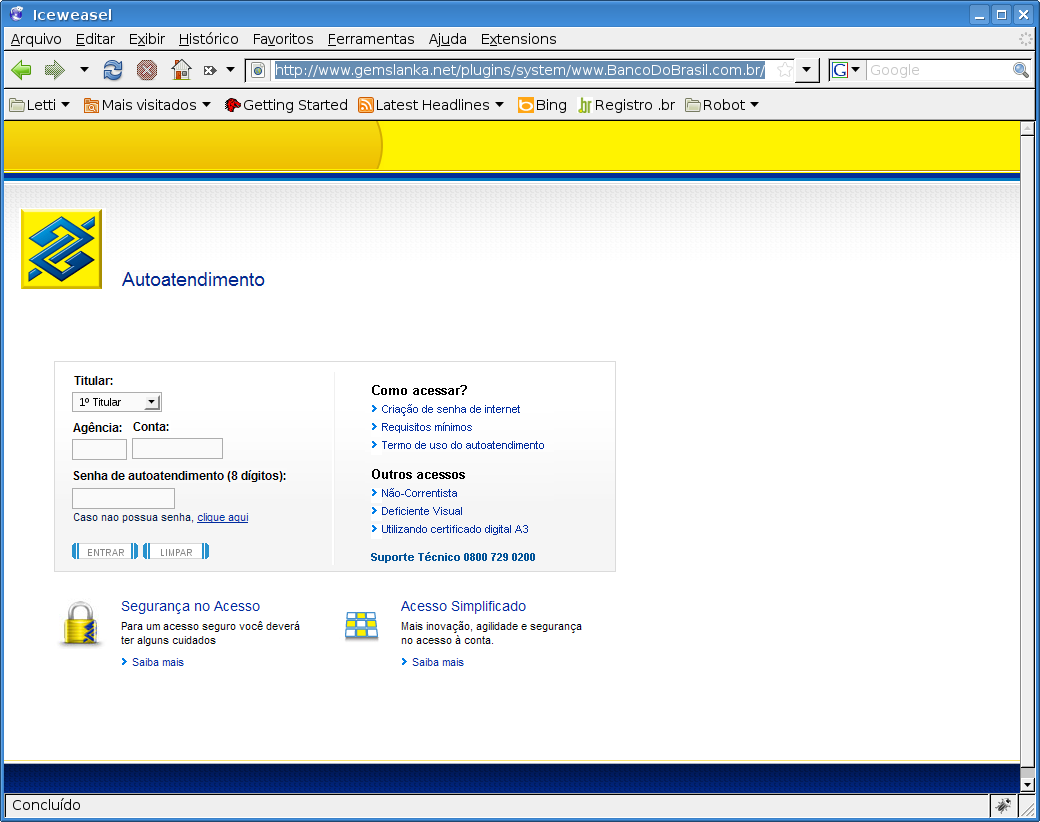Open the Ferramentas menu
This screenshot has height=822, width=1040.
coord(371,39)
